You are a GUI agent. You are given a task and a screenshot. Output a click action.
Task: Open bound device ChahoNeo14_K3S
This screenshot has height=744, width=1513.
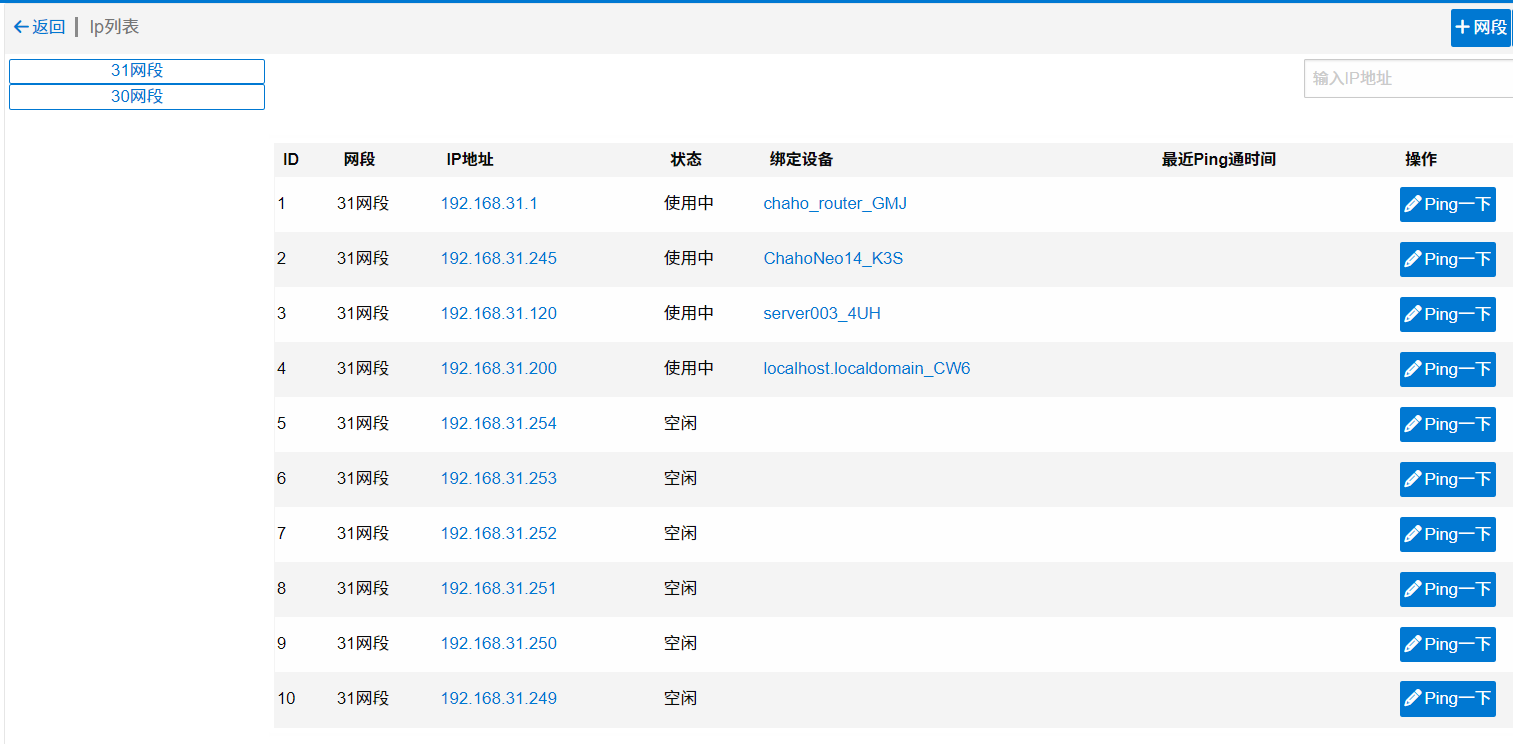[x=833, y=258]
